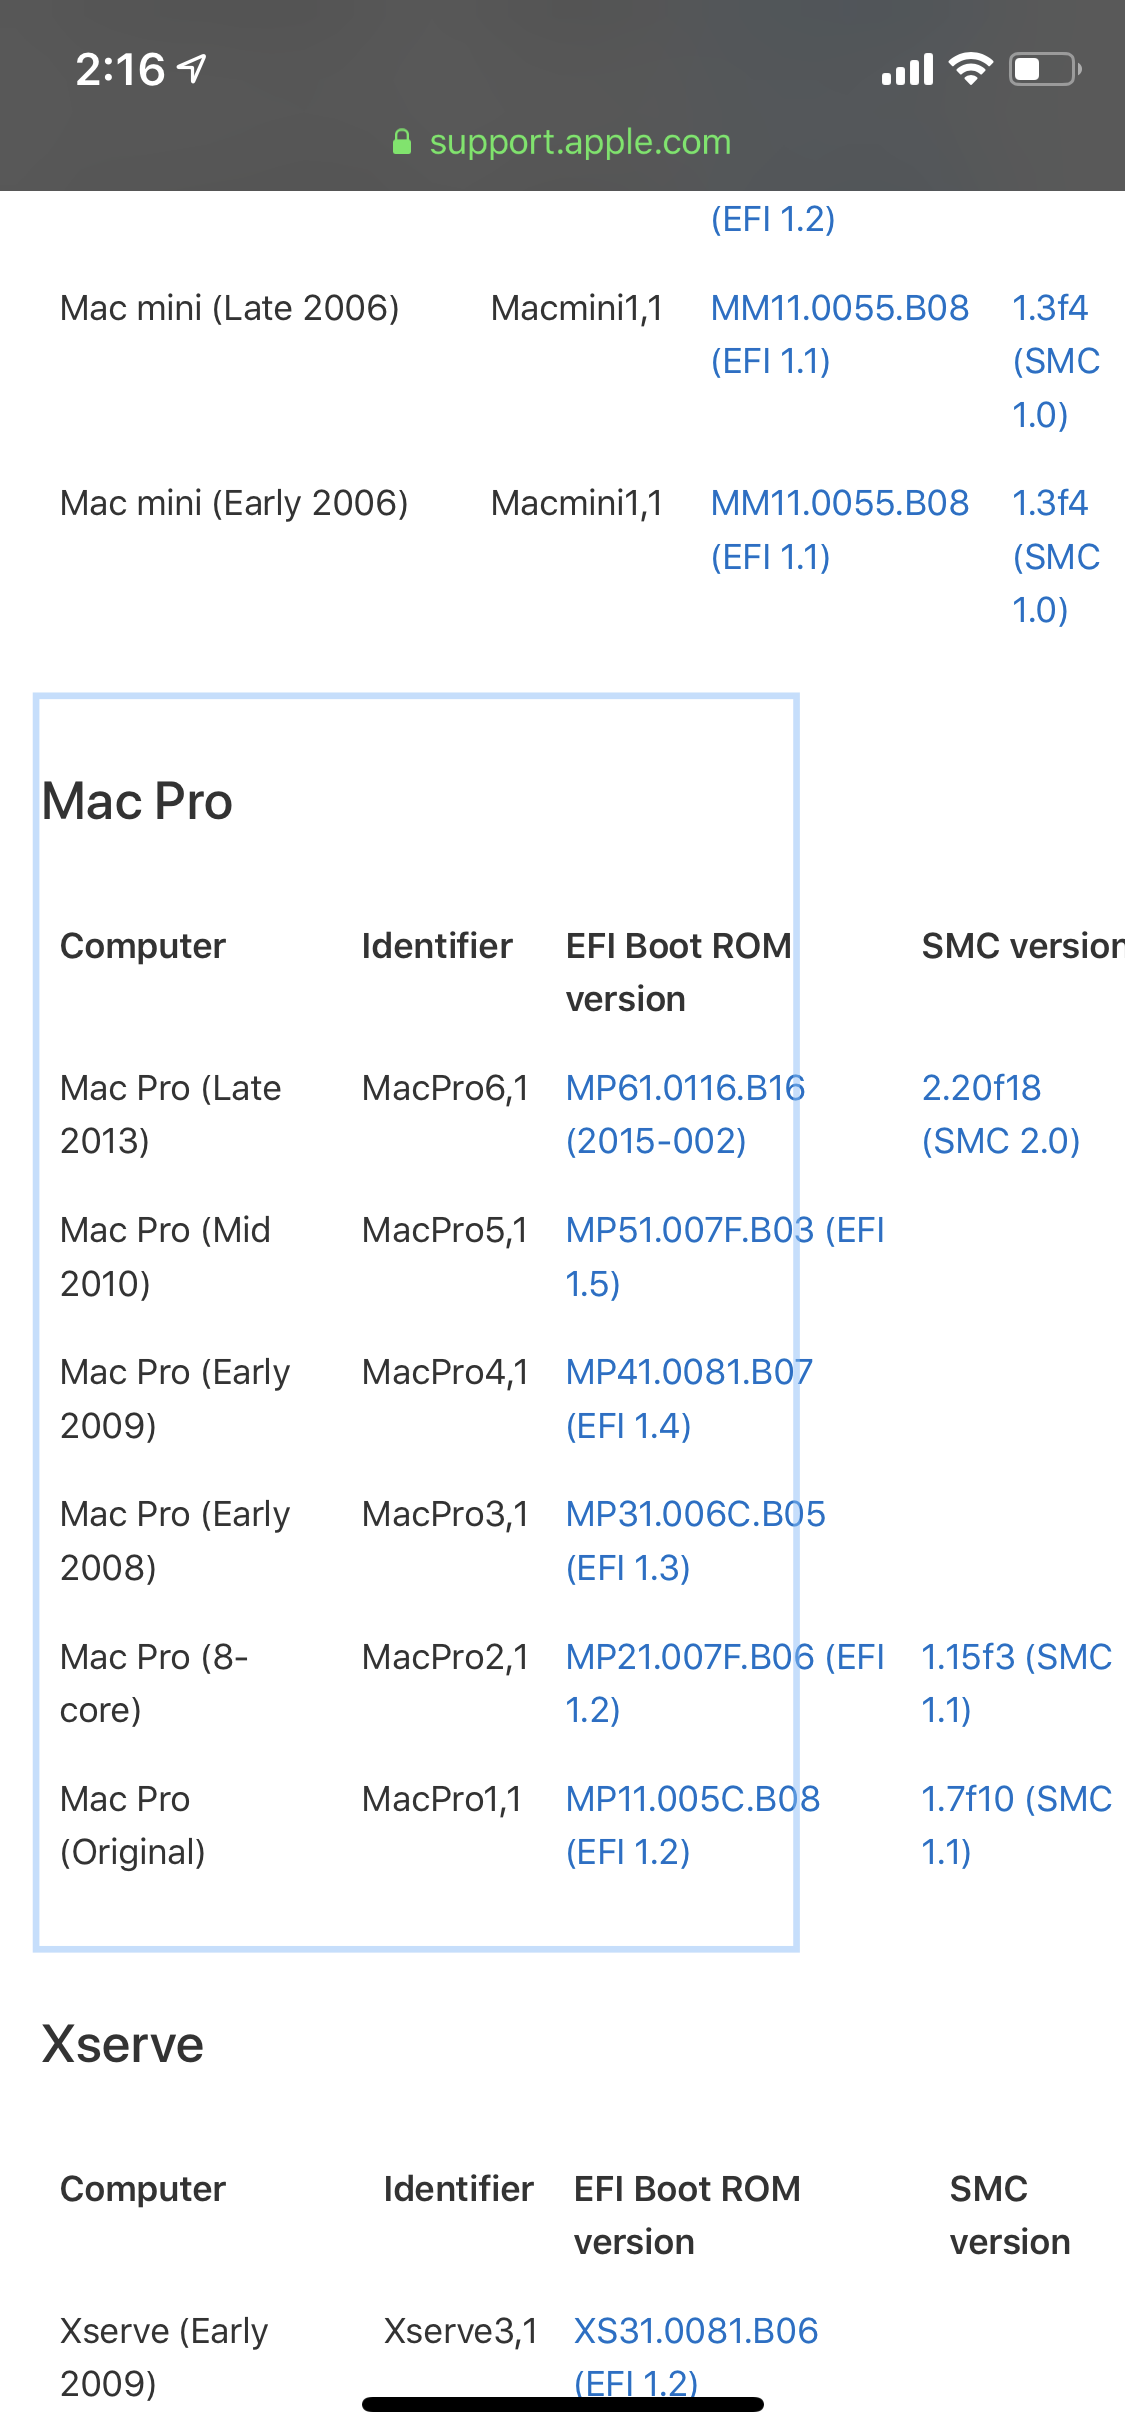The width and height of the screenshot is (1125, 2436).
Task: Tap the support.apple.com address bar
Action: [579, 142]
